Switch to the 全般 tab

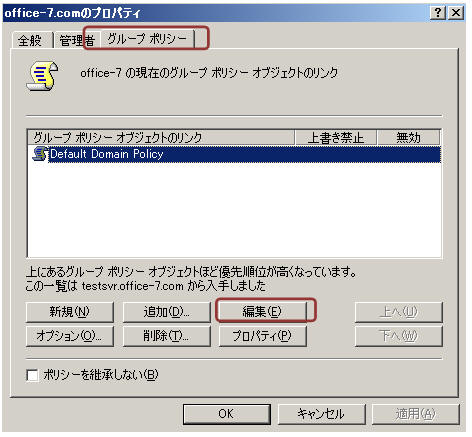pyautogui.click(x=30, y=41)
